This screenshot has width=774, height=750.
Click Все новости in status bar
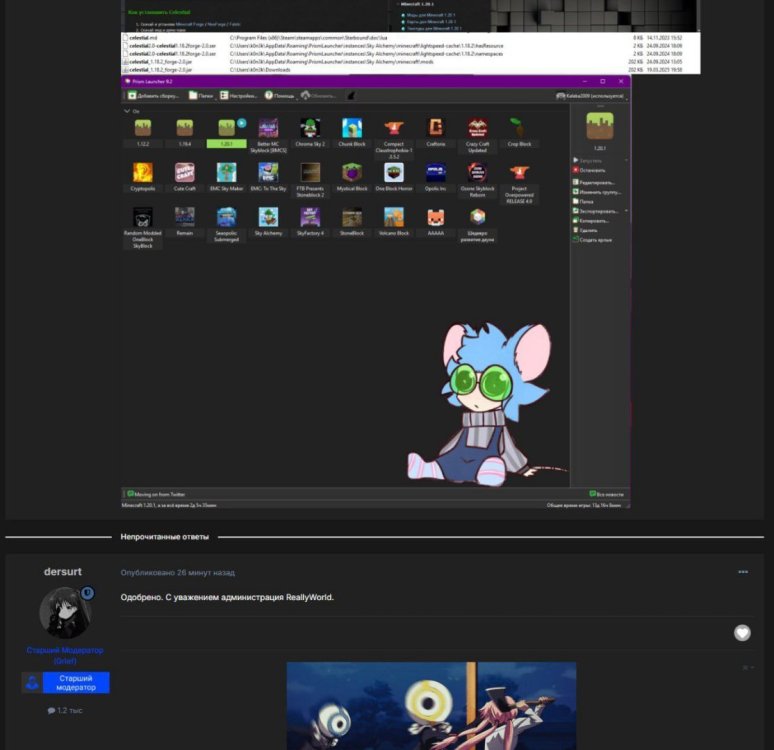coord(606,494)
